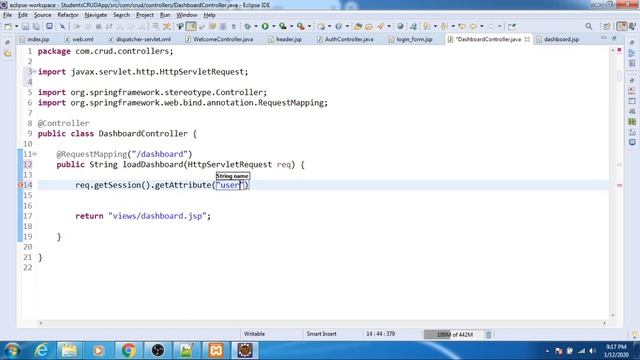
Task: Click the Open Task folder icon
Action: [369, 26]
